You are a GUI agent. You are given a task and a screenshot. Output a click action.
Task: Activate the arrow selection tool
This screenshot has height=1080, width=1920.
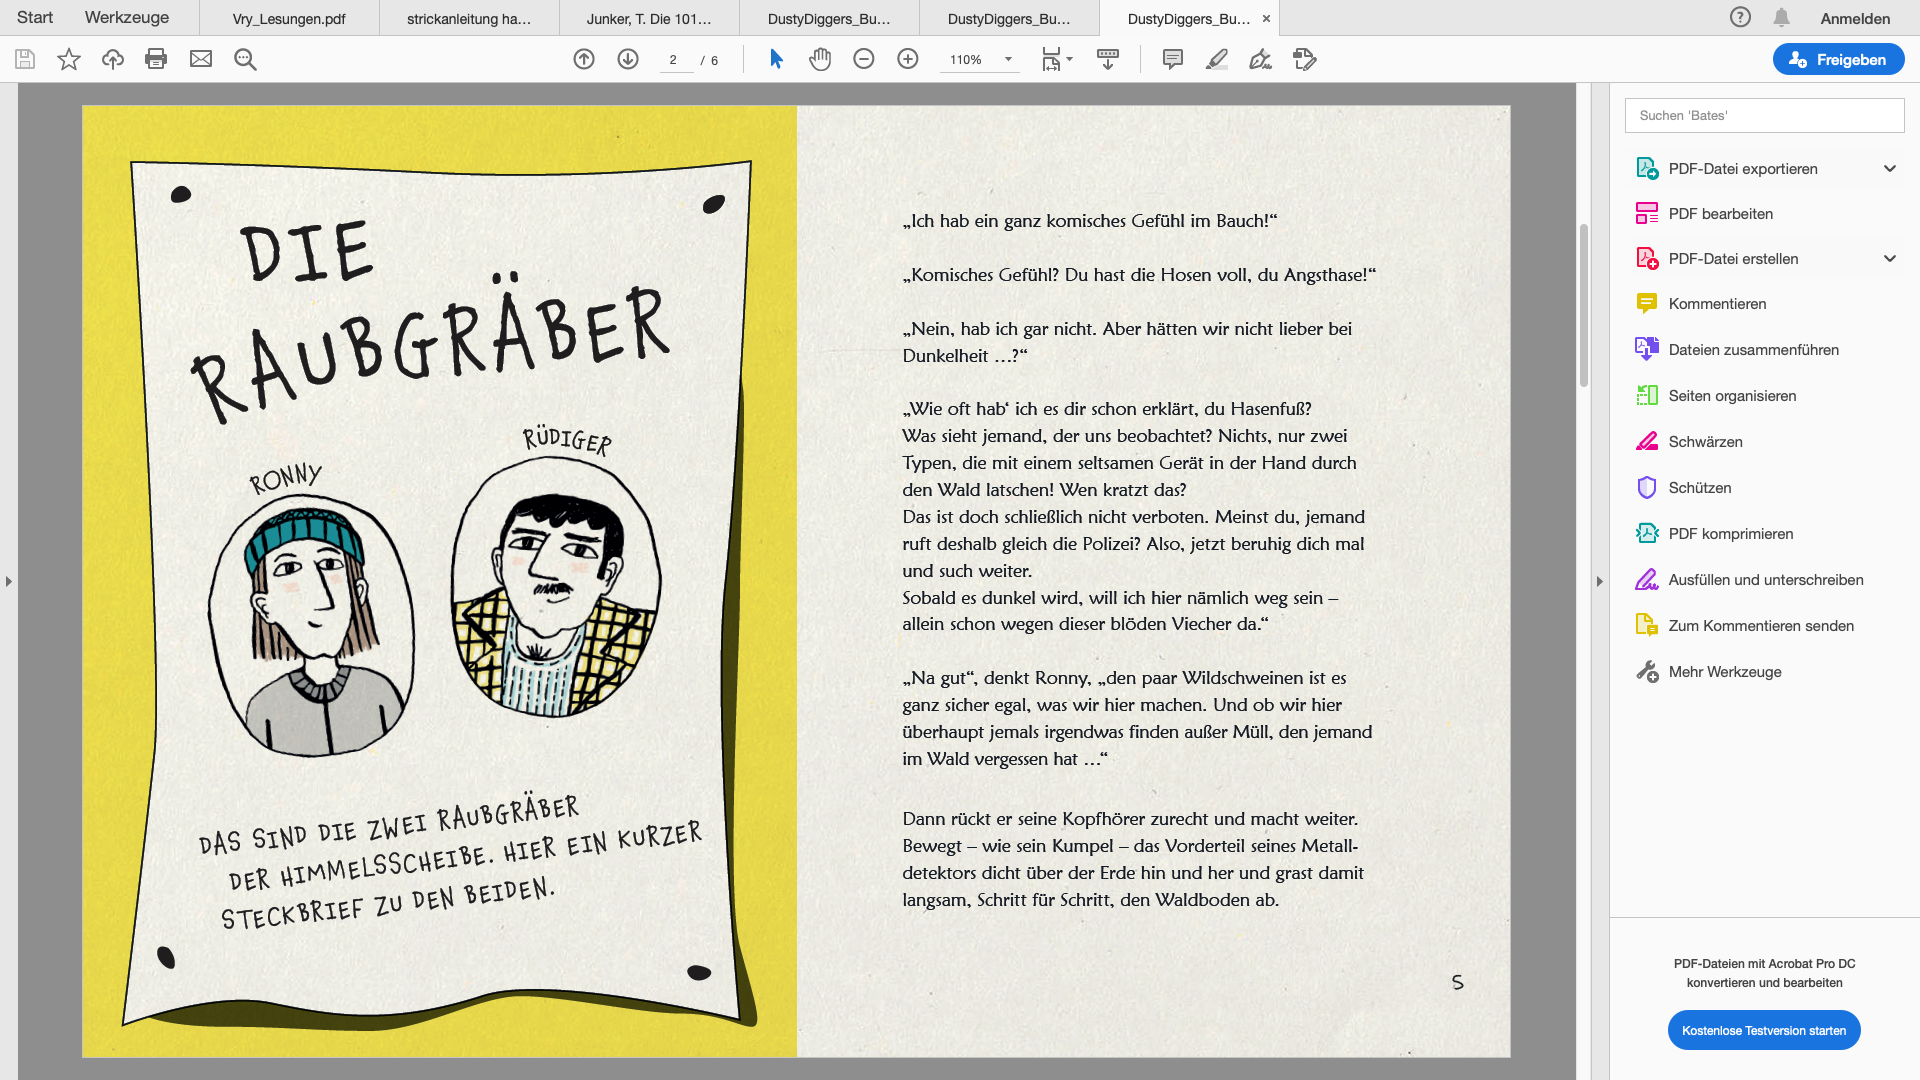[x=776, y=59]
